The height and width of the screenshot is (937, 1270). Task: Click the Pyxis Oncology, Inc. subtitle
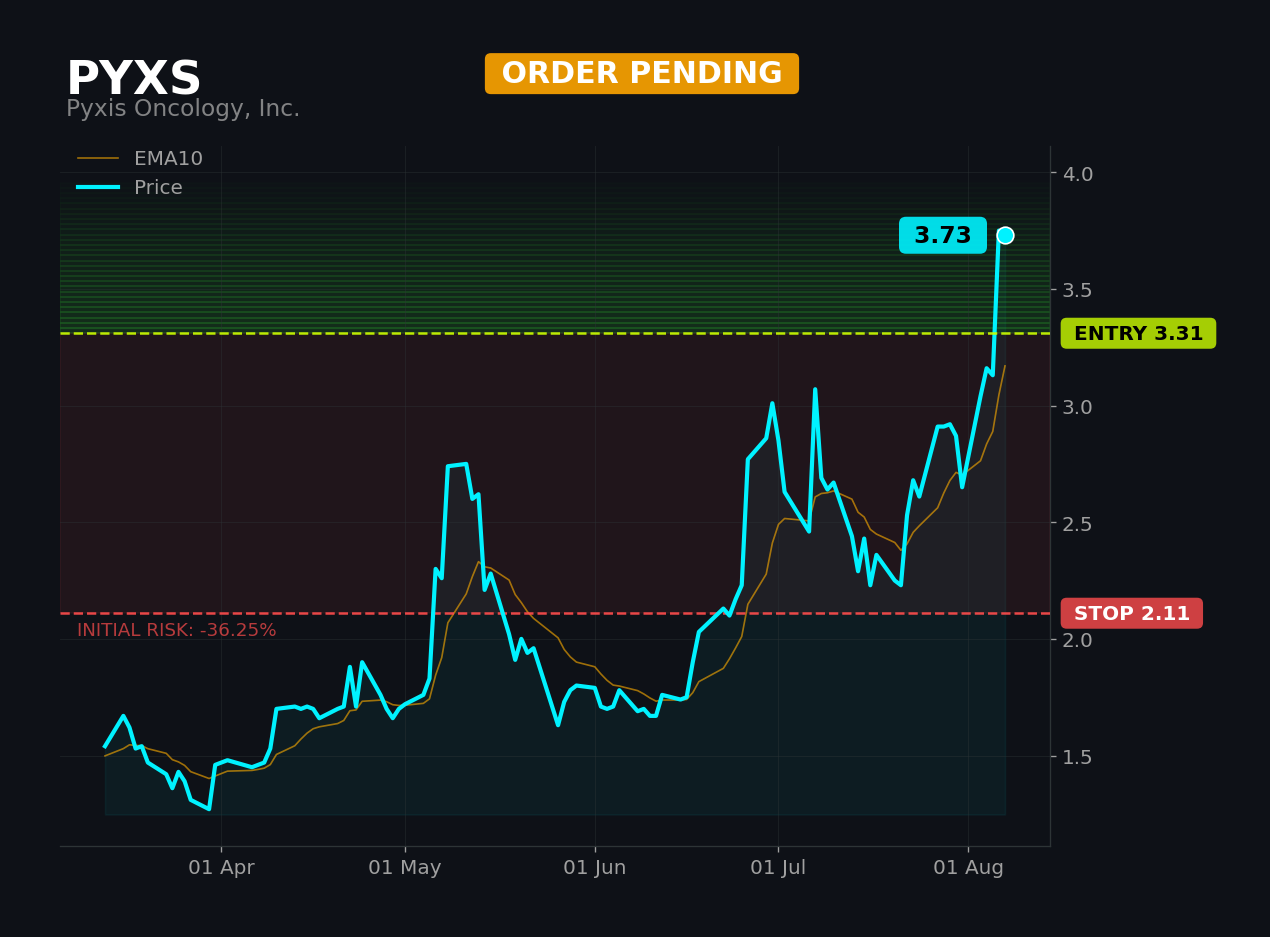(x=183, y=109)
